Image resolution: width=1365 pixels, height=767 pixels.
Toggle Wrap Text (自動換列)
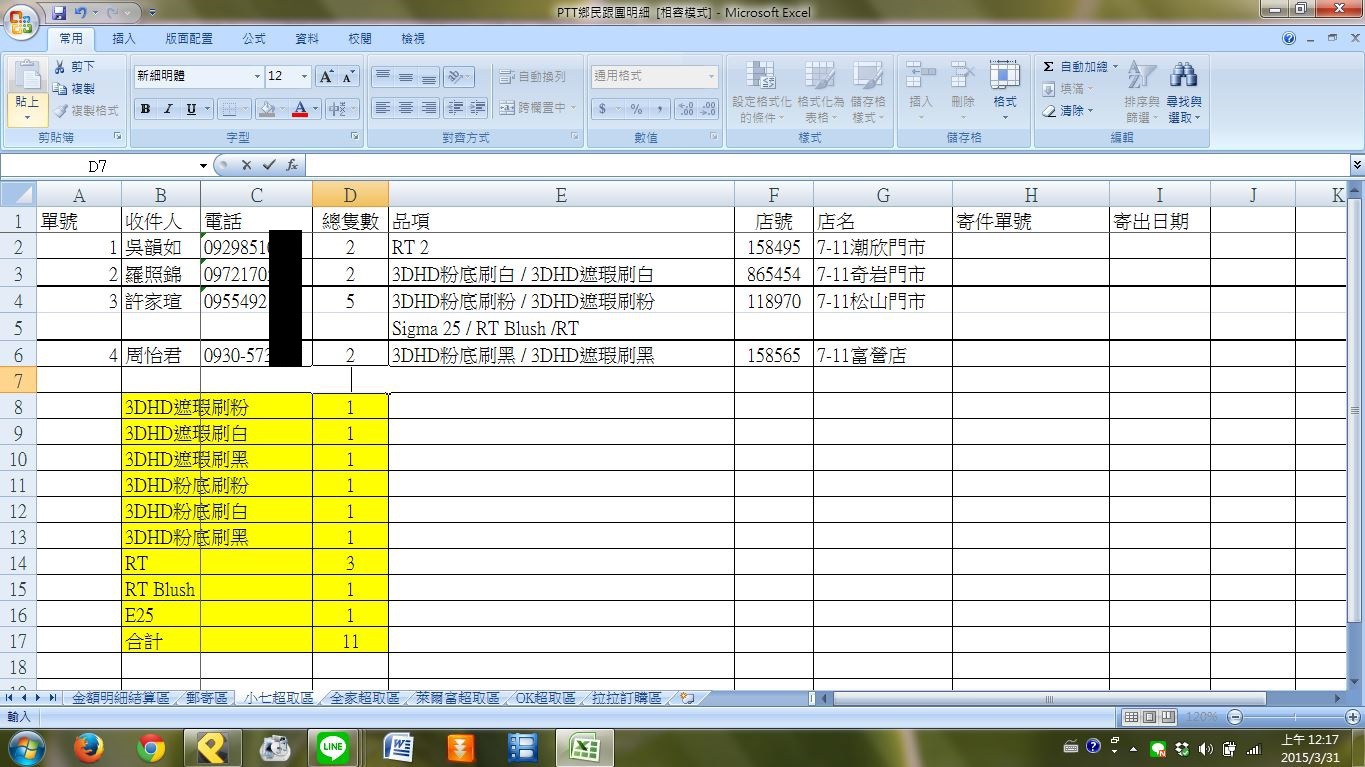pyautogui.click(x=533, y=76)
